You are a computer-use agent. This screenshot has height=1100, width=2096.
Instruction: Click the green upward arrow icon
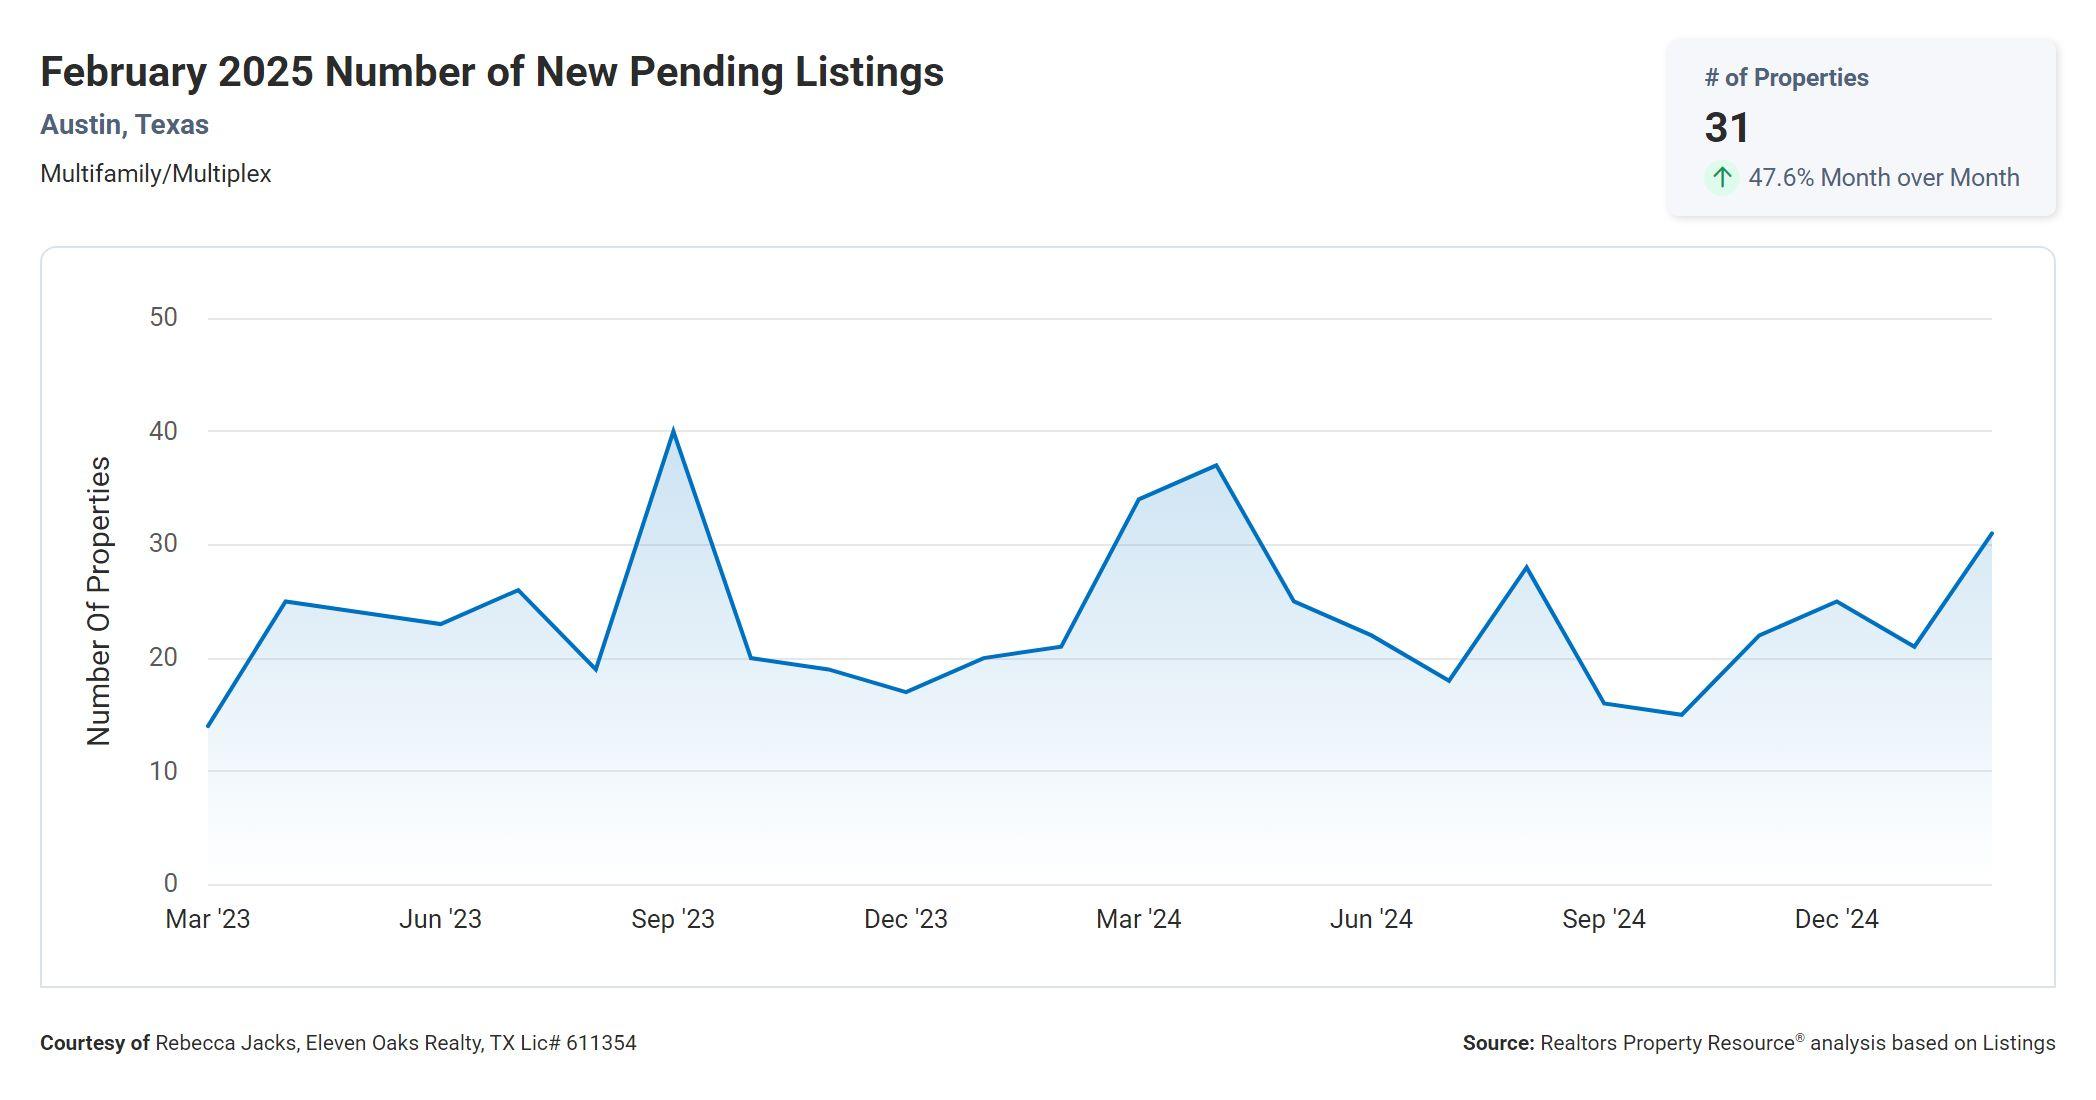tap(1721, 178)
